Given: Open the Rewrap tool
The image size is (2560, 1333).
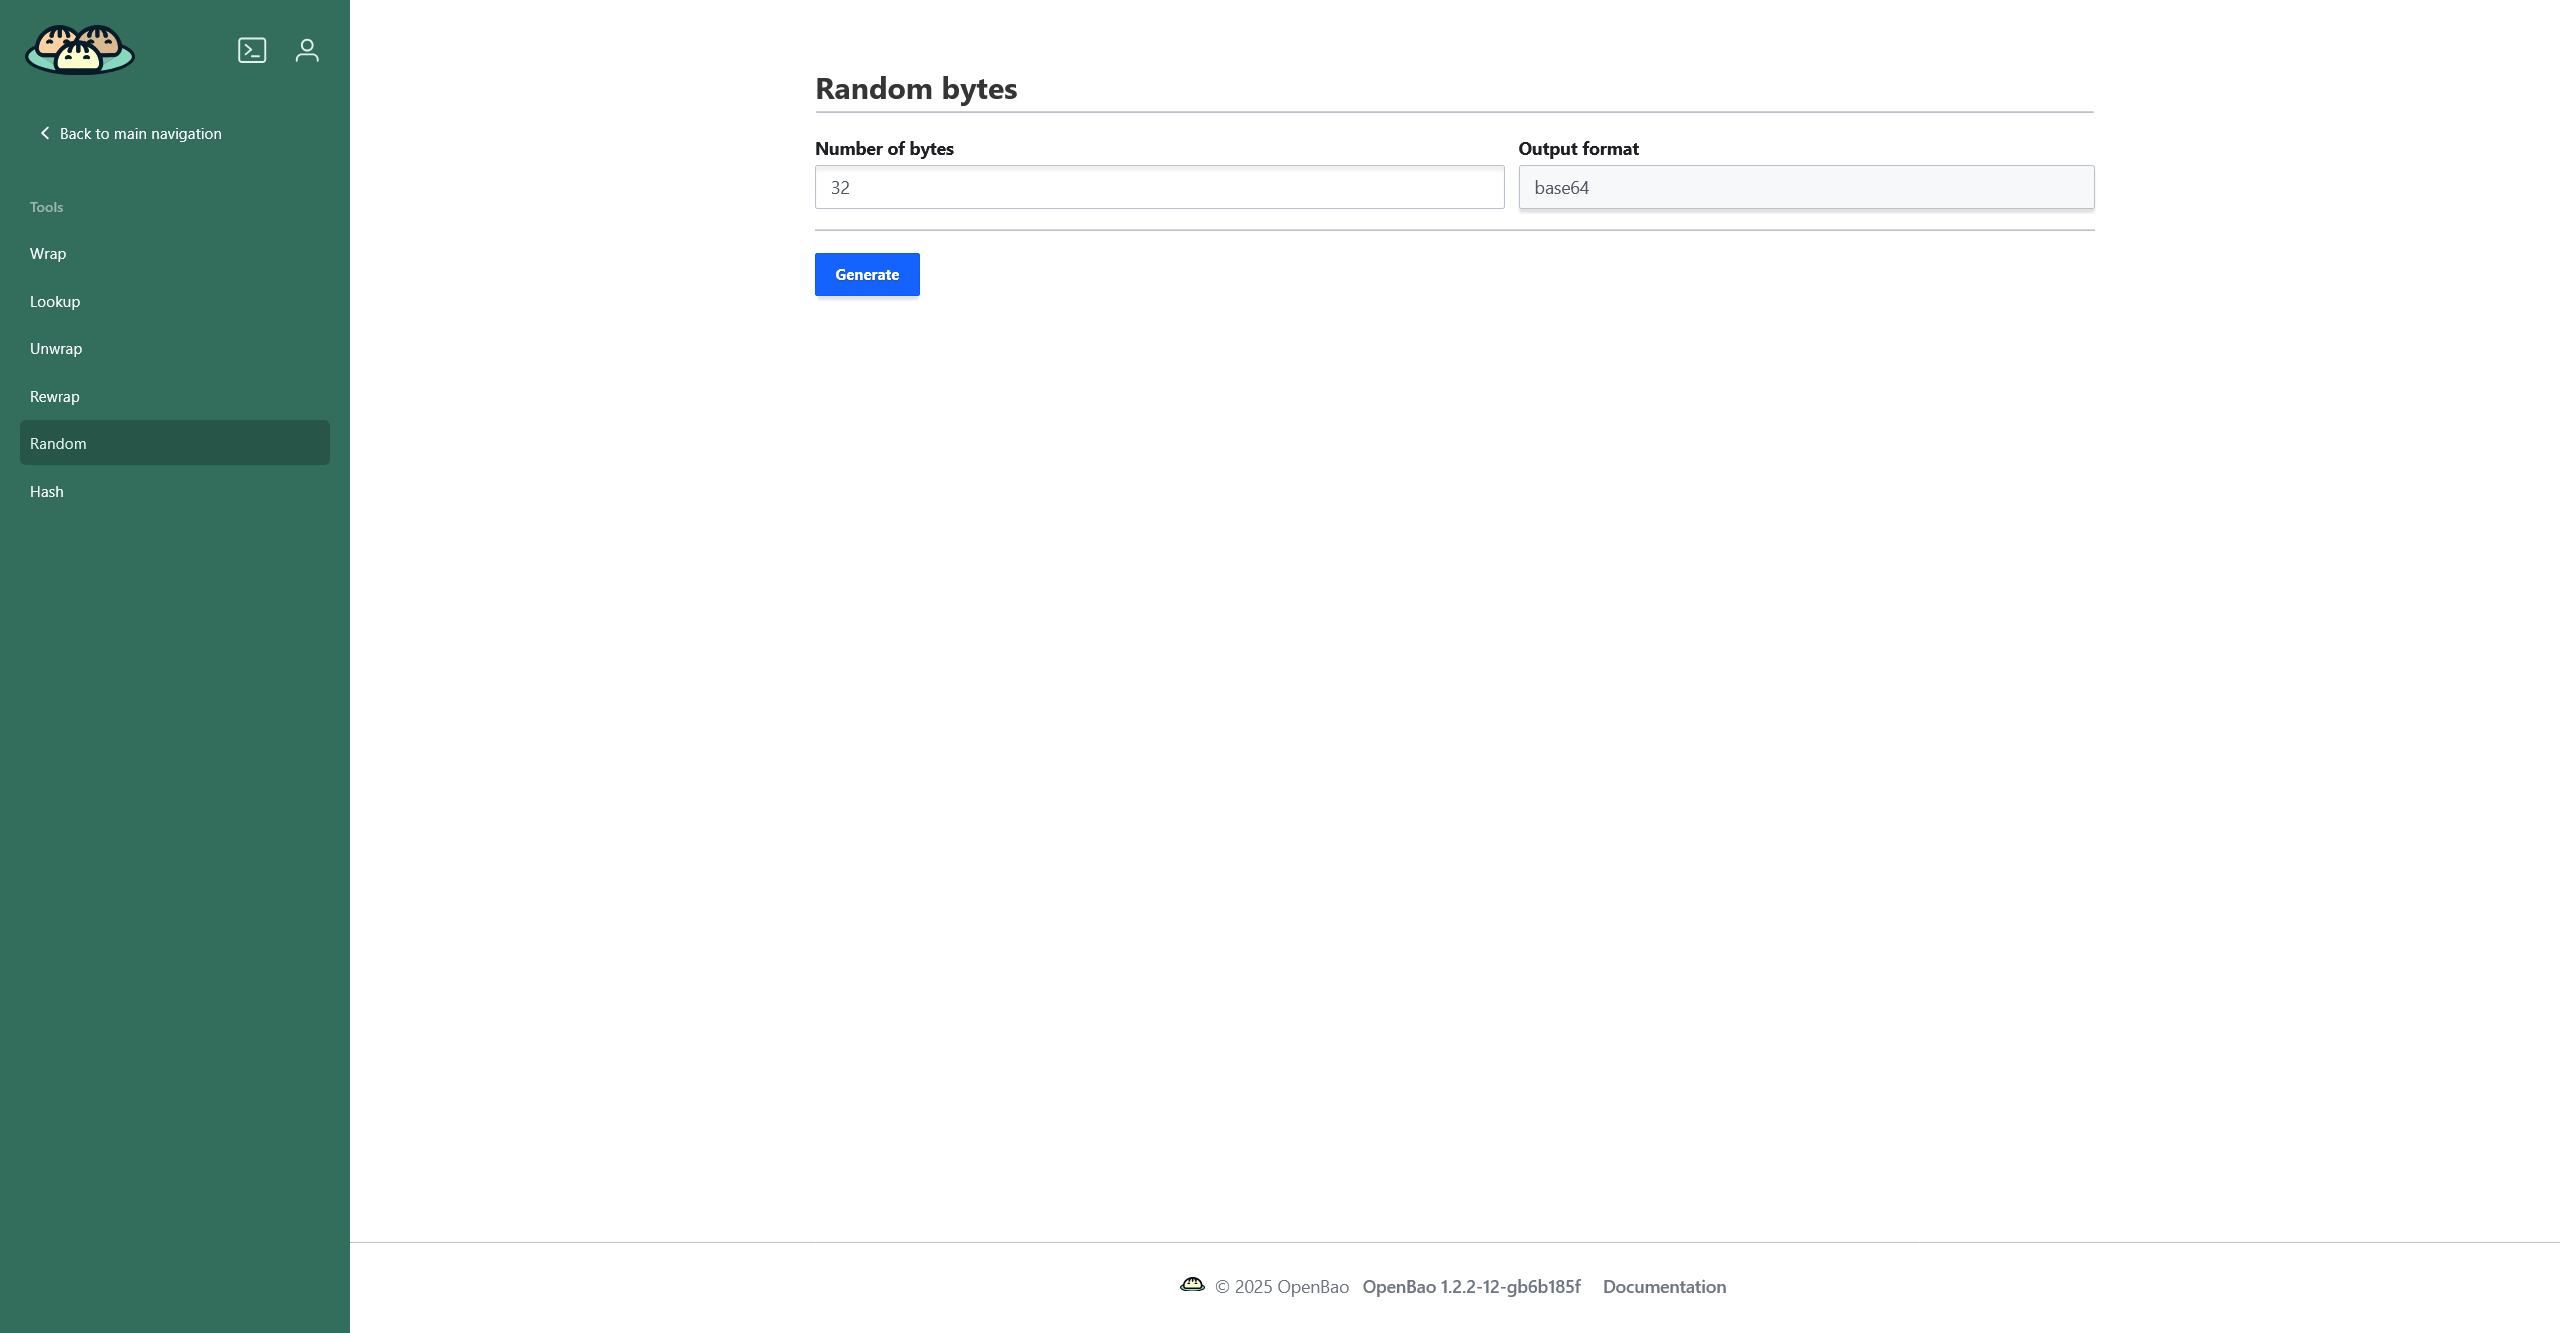Looking at the screenshot, I should coord(54,395).
